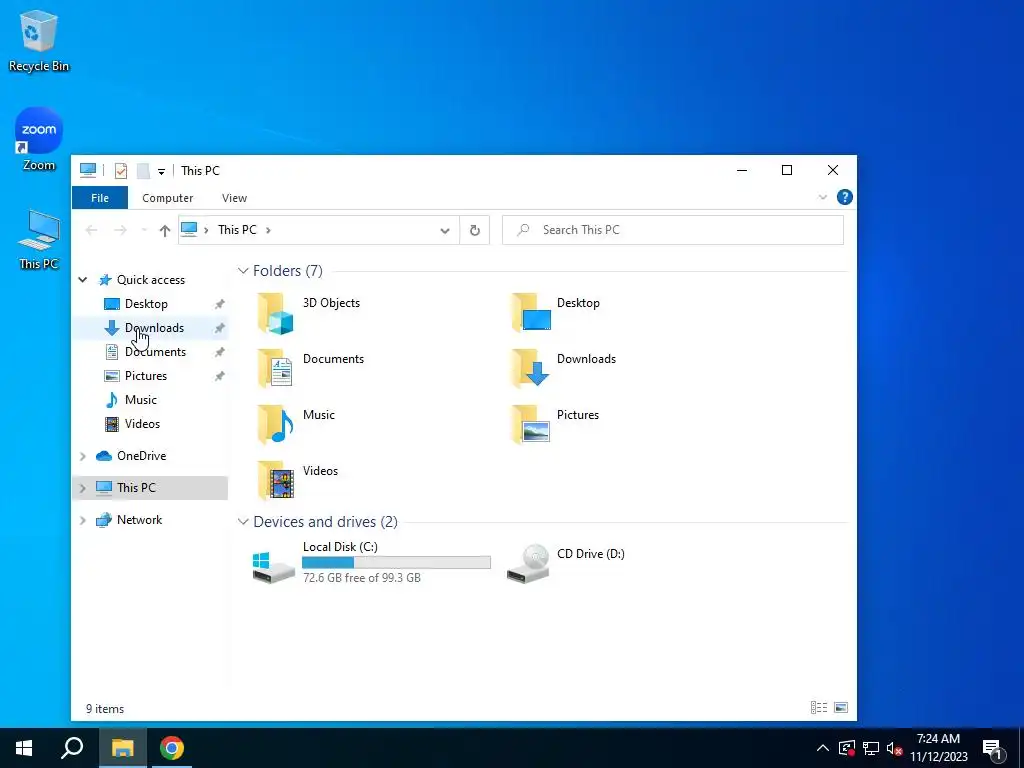Open recent locations dropdown arrow
The width and height of the screenshot is (1024, 768).
click(x=144, y=230)
